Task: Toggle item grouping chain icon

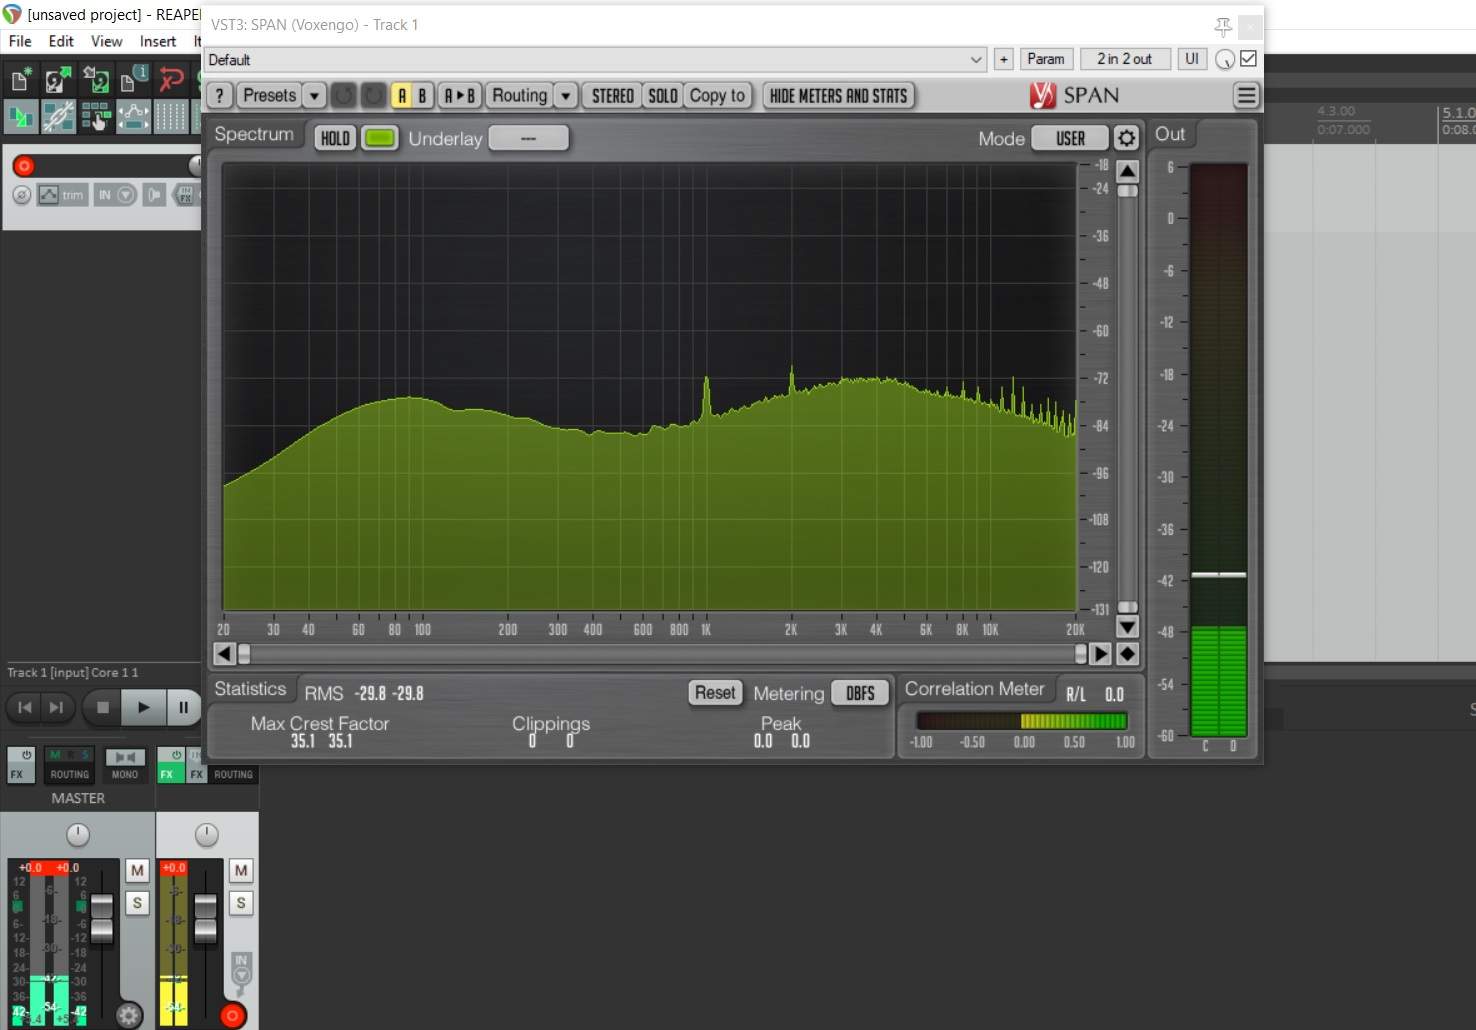Action: [x=58, y=117]
